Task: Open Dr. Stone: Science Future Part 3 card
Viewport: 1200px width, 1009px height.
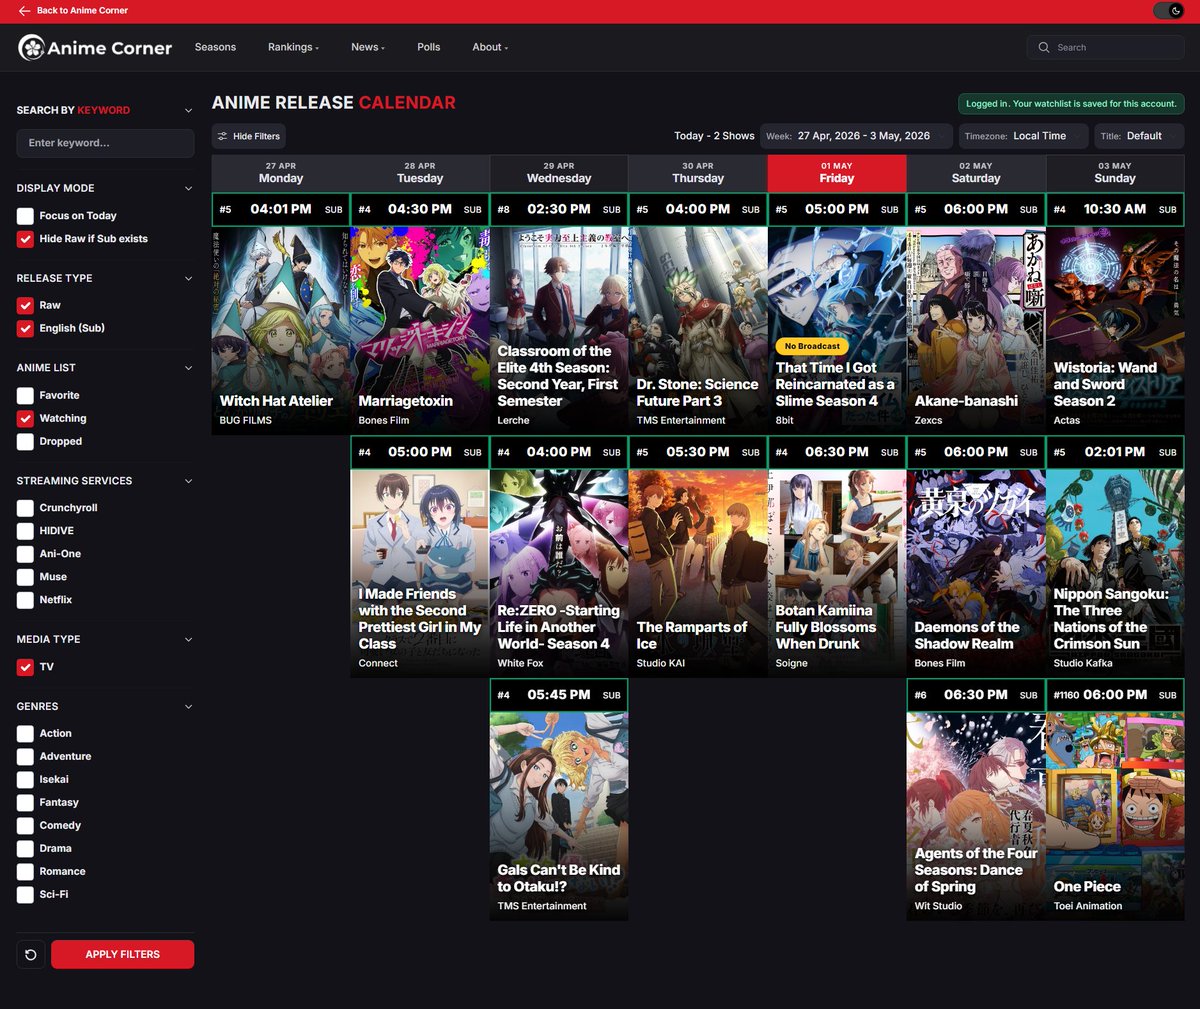Action: point(698,330)
